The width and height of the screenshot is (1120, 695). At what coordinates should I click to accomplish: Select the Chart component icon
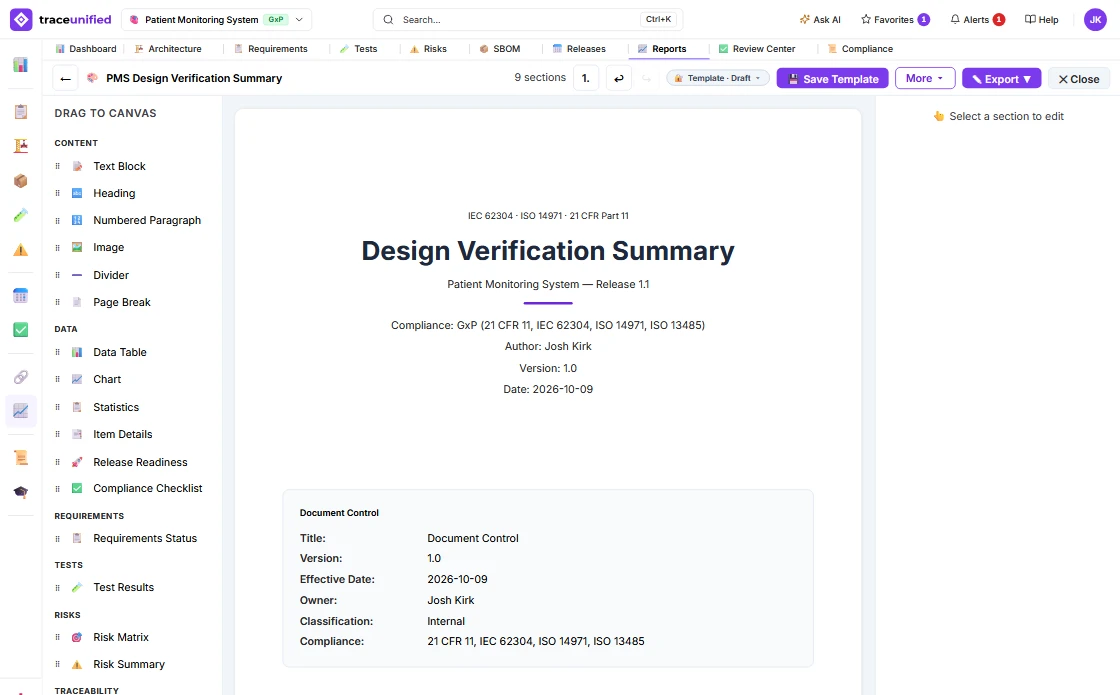[77, 379]
